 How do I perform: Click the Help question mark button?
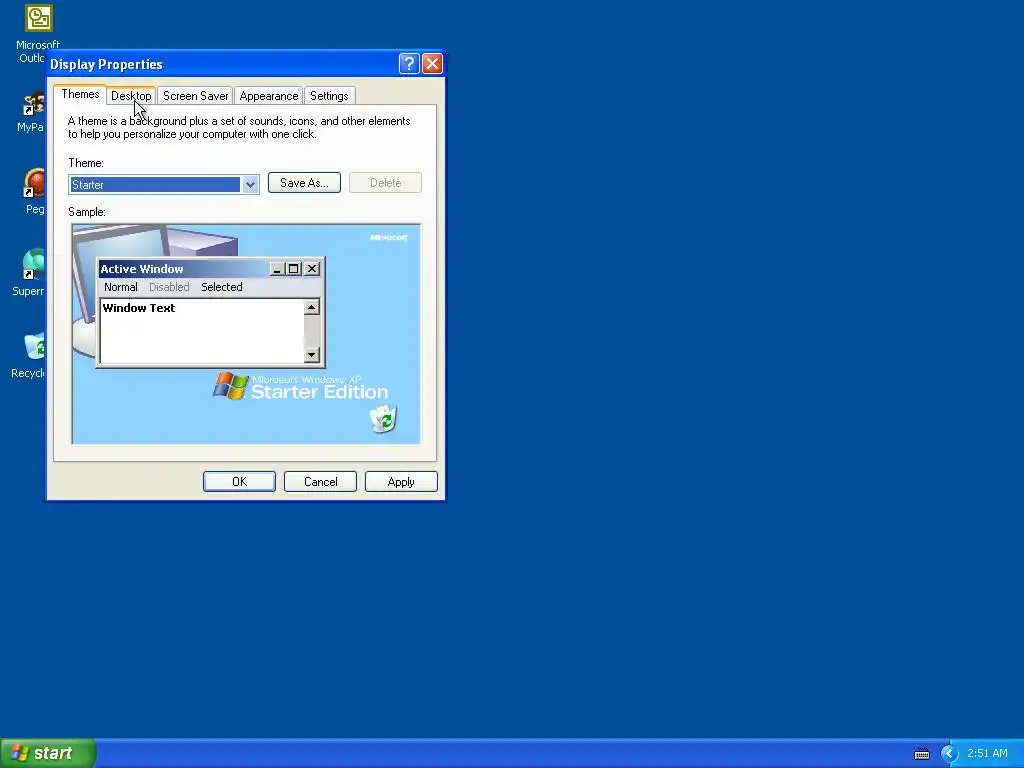point(409,63)
